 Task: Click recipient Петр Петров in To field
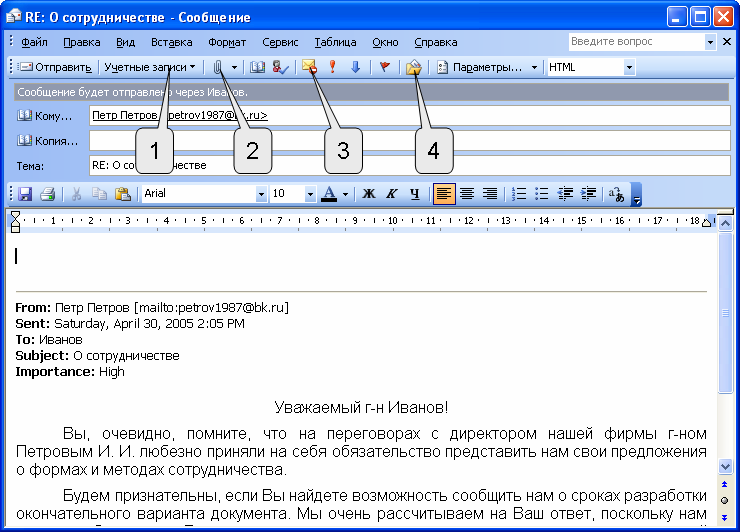pos(180,115)
